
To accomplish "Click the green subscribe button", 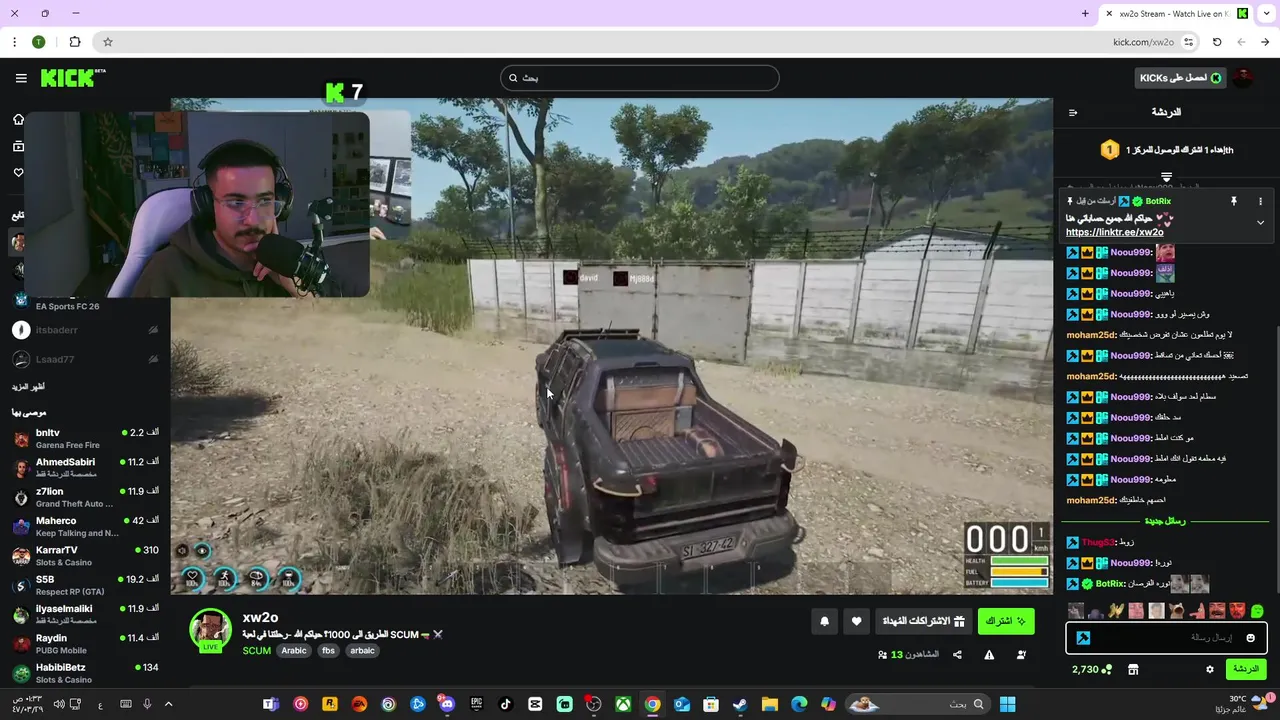I will [x=1006, y=621].
